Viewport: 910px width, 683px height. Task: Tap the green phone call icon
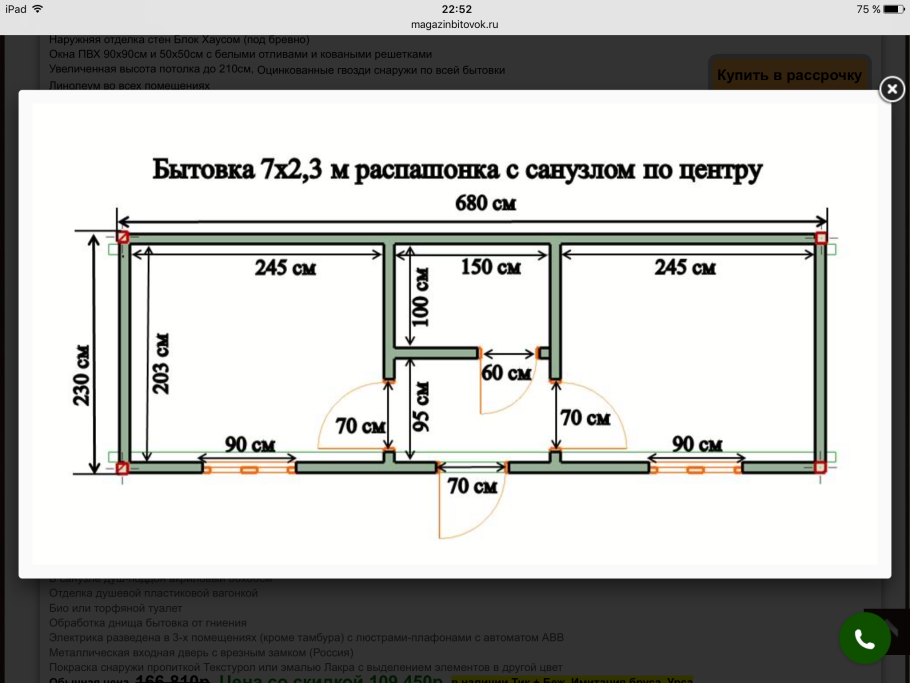(x=864, y=637)
